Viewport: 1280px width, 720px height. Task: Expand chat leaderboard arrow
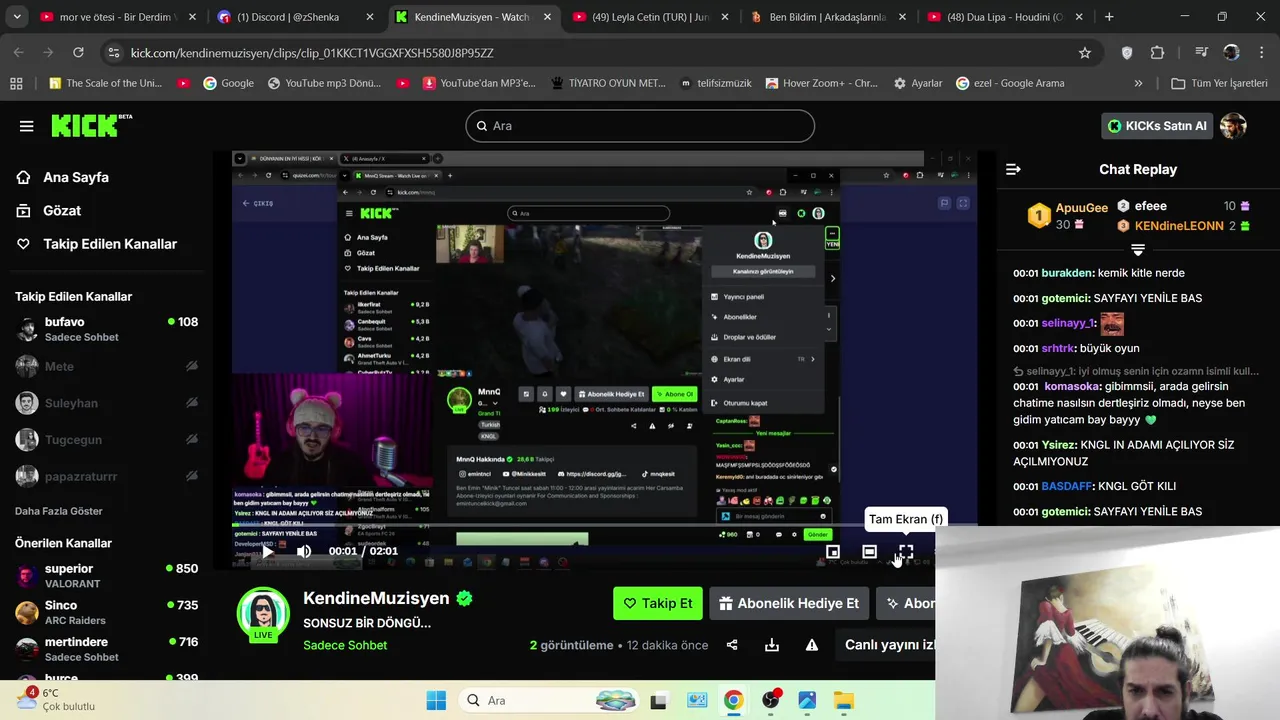(x=1138, y=249)
